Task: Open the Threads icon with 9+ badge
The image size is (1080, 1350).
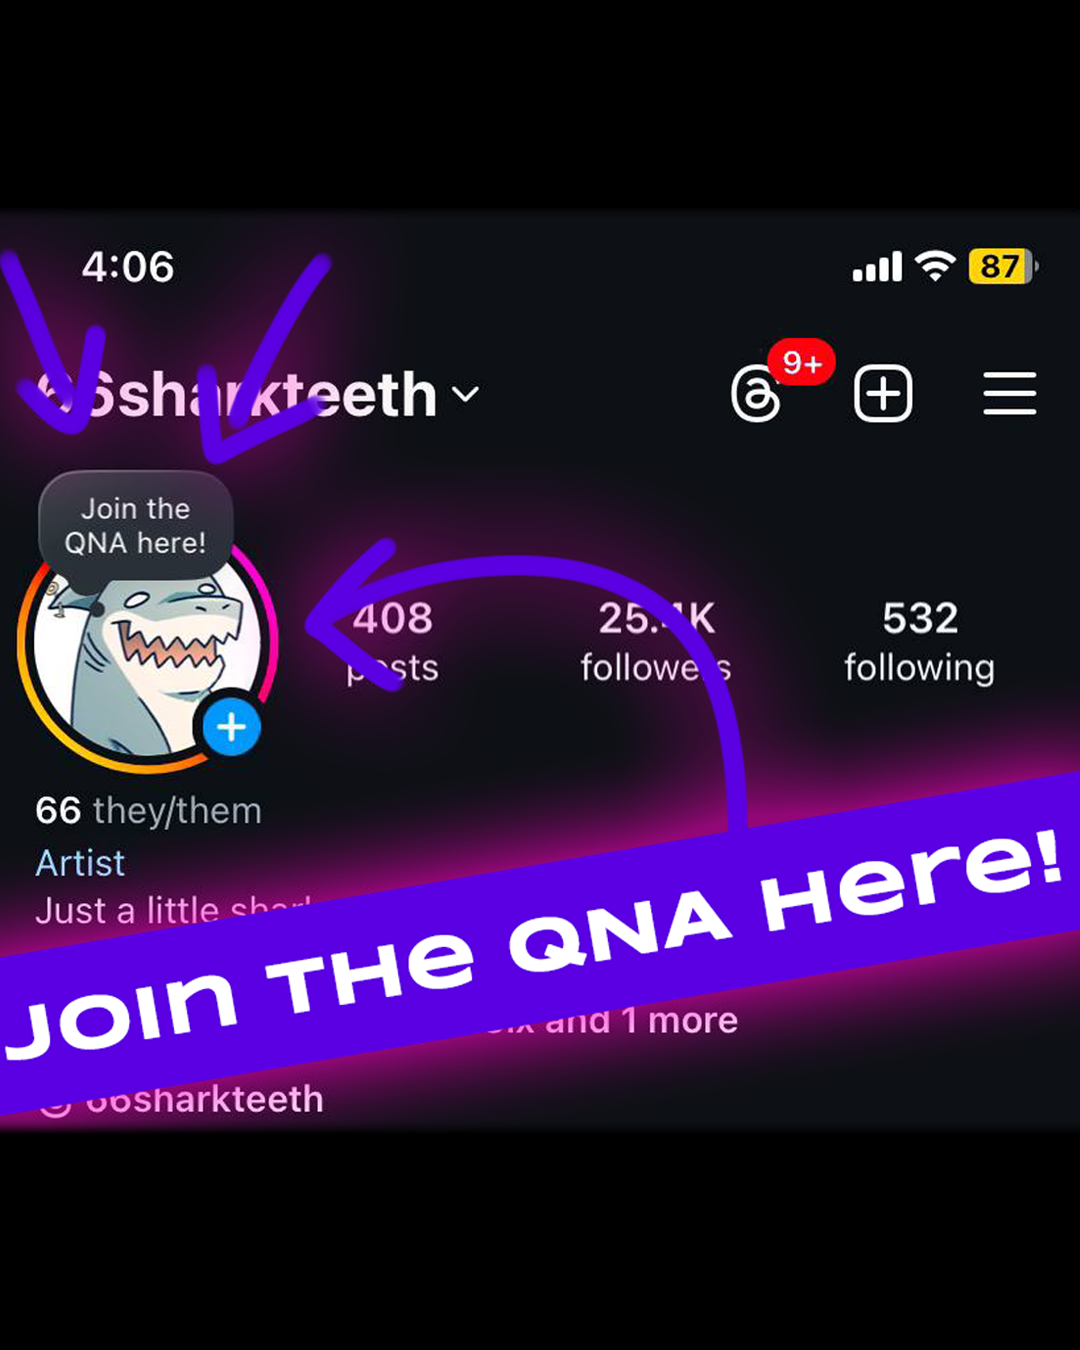Action: [x=757, y=394]
